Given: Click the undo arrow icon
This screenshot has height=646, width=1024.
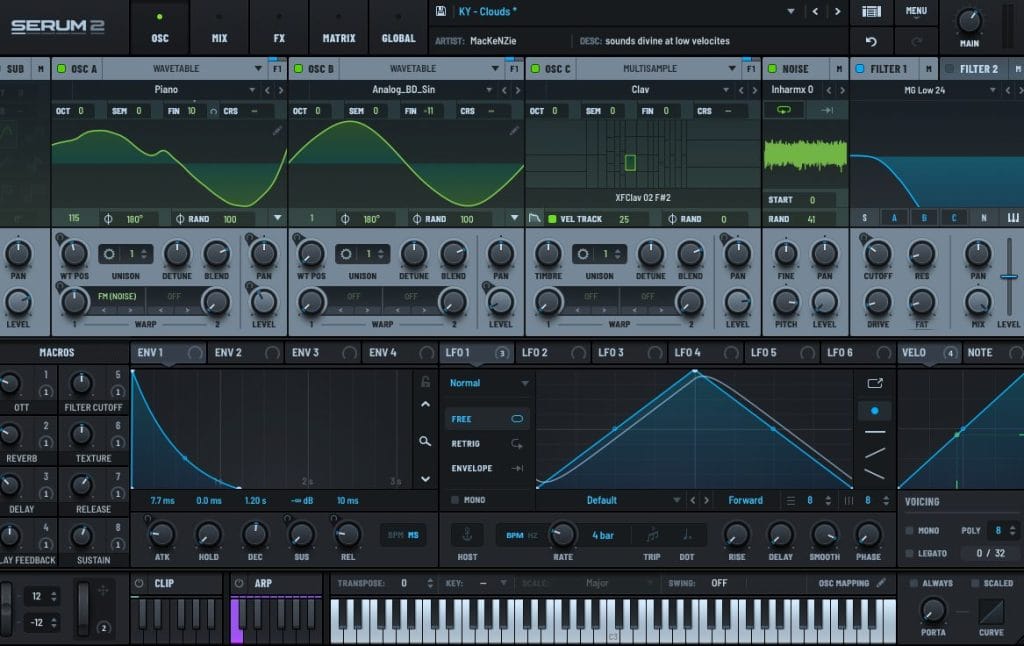Looking at the screenshot, I should pyautogui.click(x=870, y=42).
